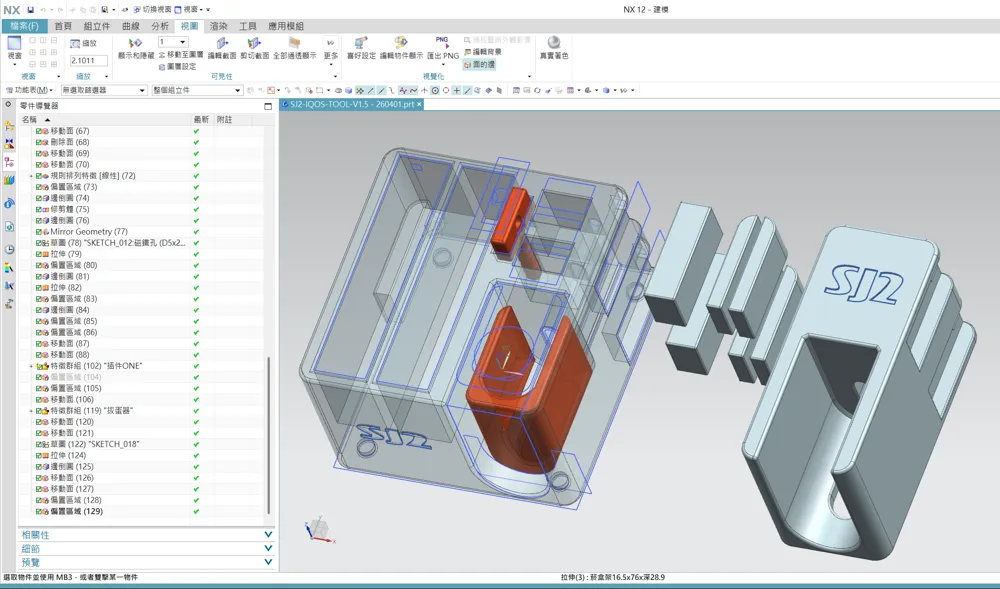This screenshot has height=589, width=1000.
Task: Toggle the intersection snap plus icon
Action: [457, 91]
